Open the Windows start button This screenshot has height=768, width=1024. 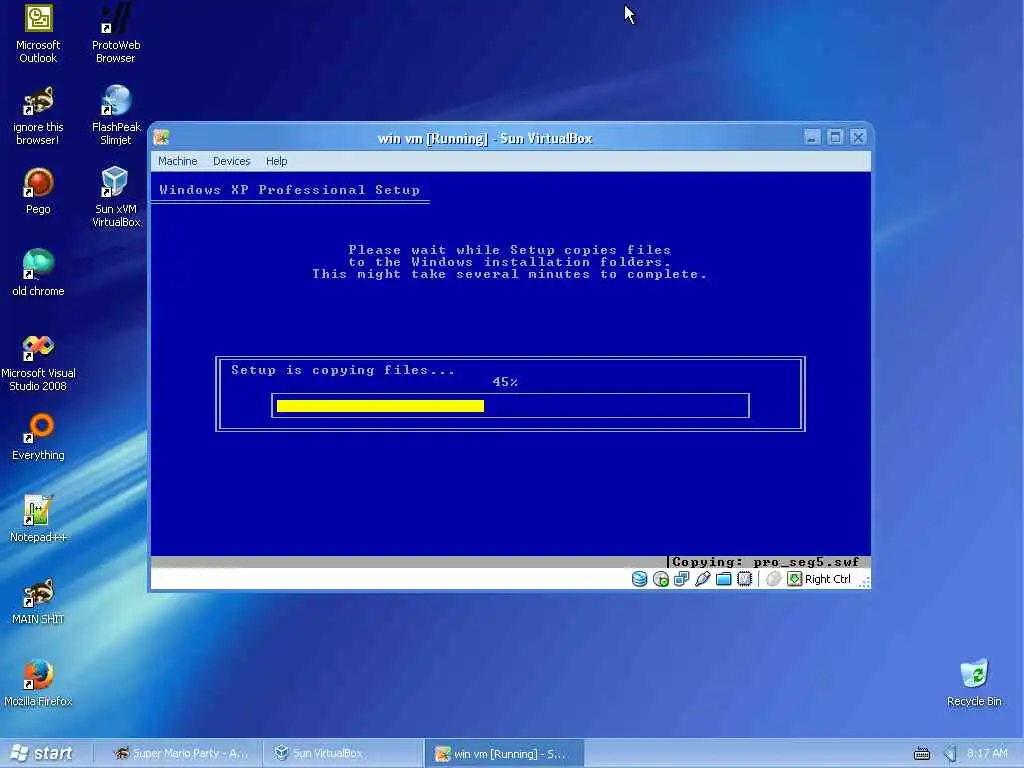pos(42,754)
